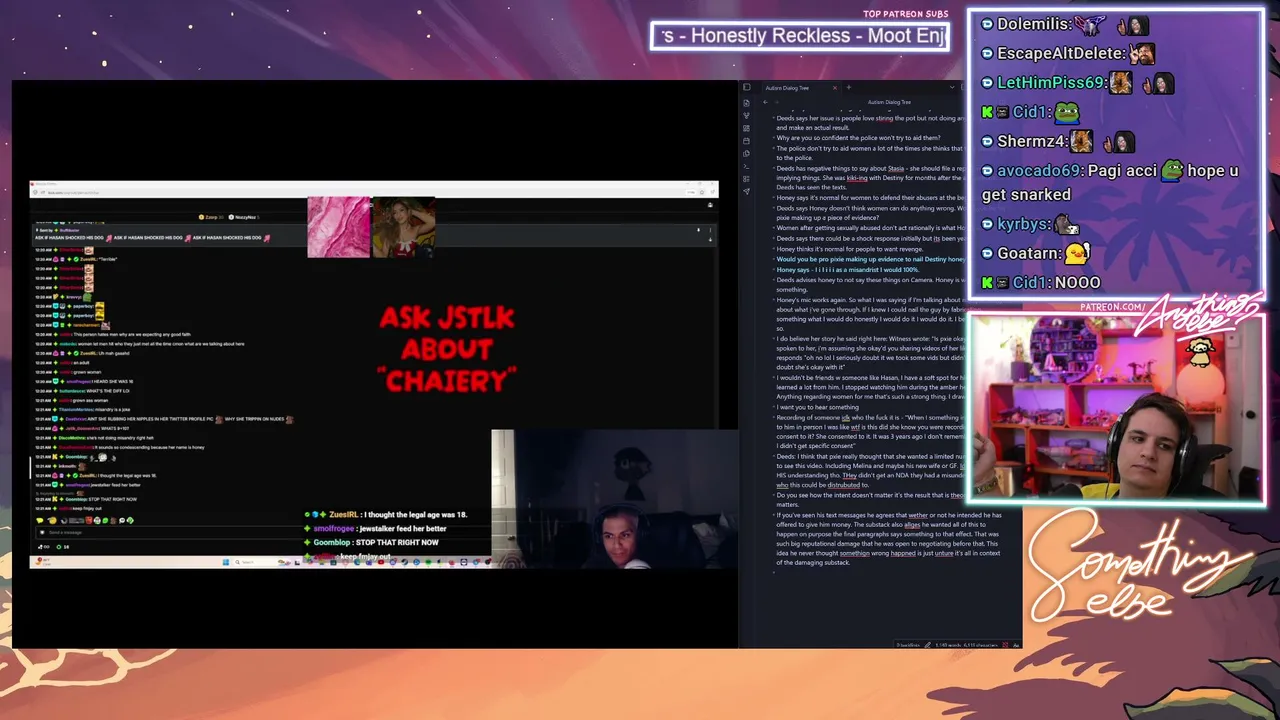Click the Goomblop username in overlay chat
This screenshot has width=1280, height=720.
pos(332,542)
